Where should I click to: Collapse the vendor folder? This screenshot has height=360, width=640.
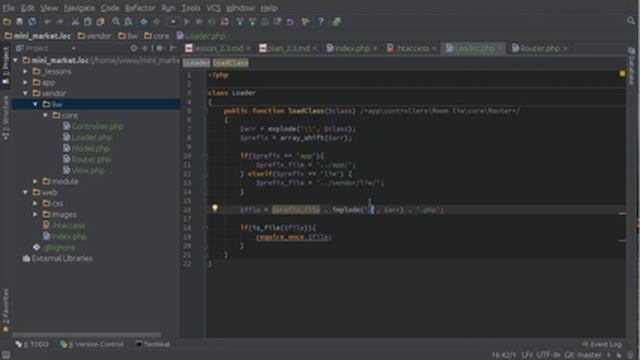25,93
